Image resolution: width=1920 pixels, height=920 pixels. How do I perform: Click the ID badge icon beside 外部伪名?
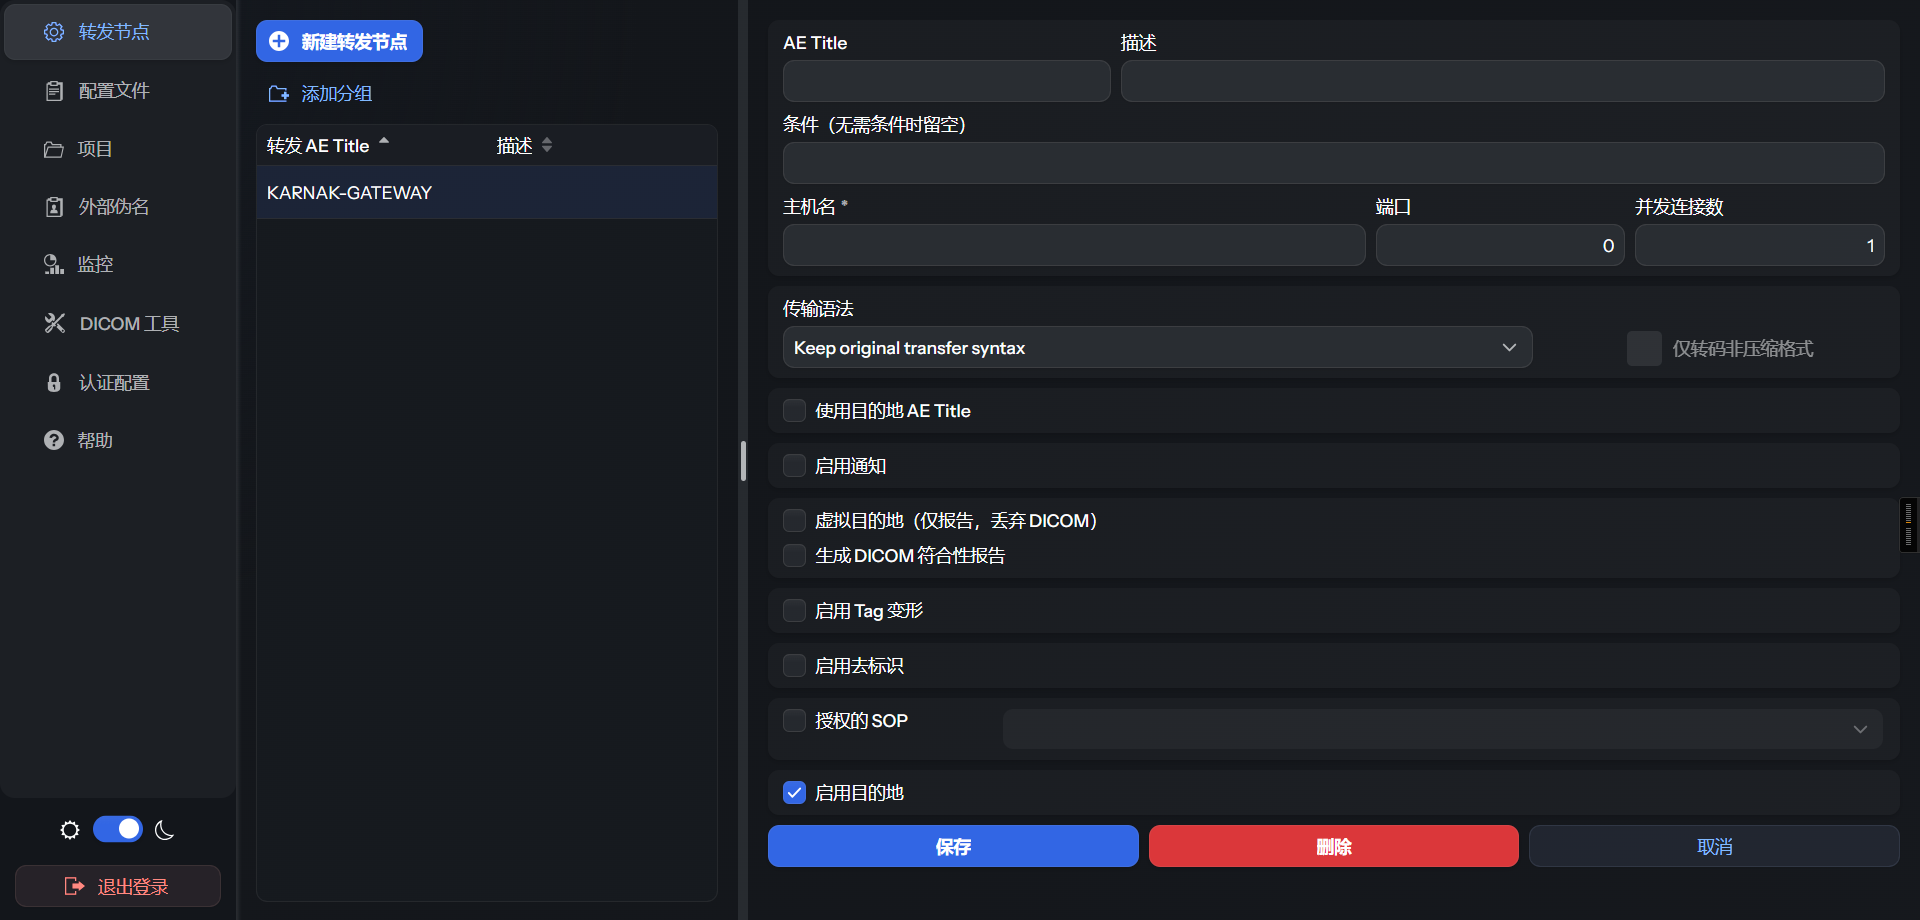coord(54,207)
